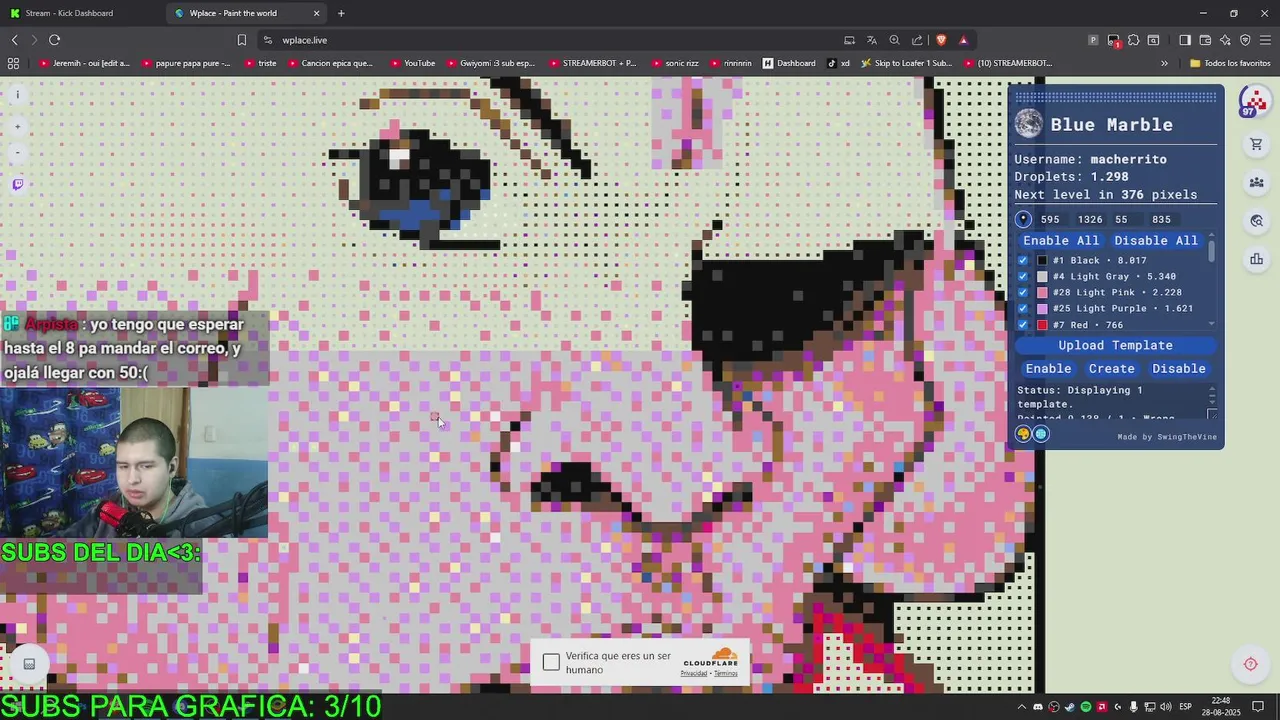Open the Cloudflare Privacidad link

(x=694, y=674)
